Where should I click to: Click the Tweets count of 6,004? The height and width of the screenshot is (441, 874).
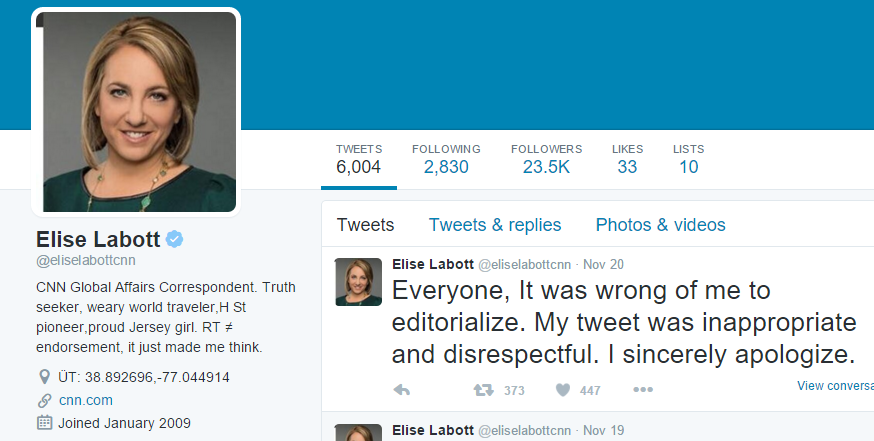point(358,159)
